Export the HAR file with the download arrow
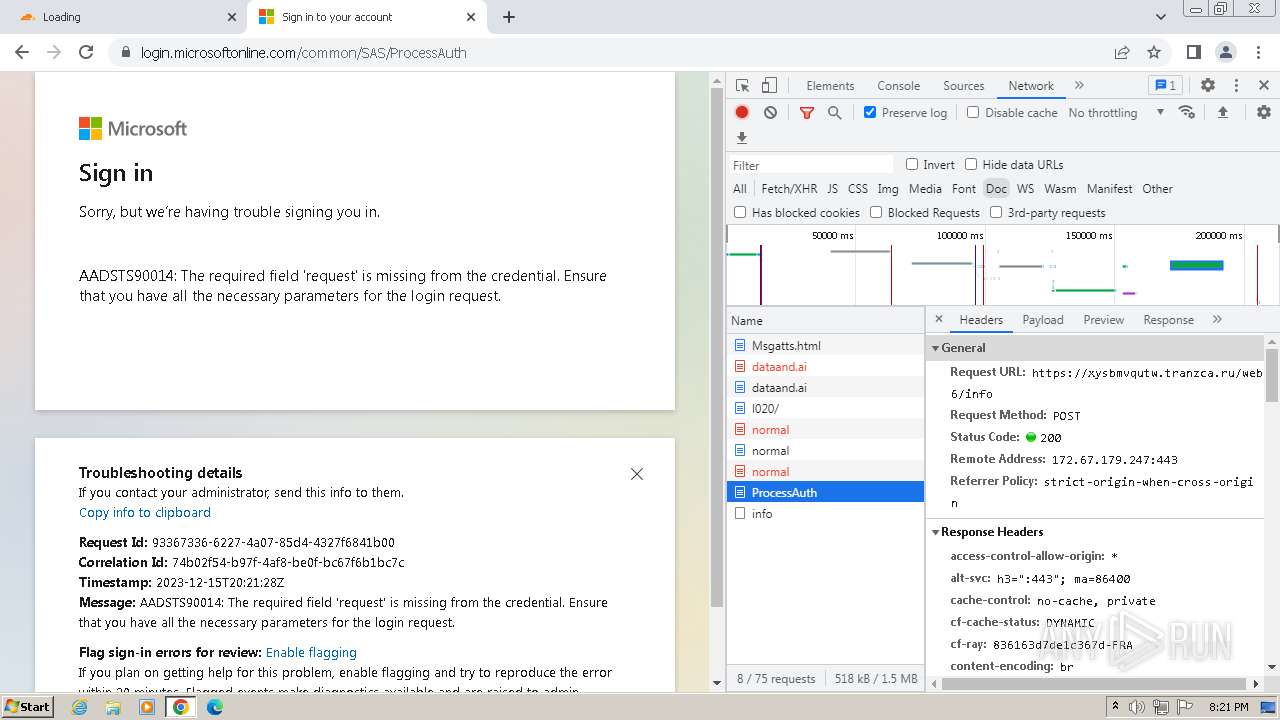The width and height of the screenshot is (1280, 720). click(x=742, y=138)
